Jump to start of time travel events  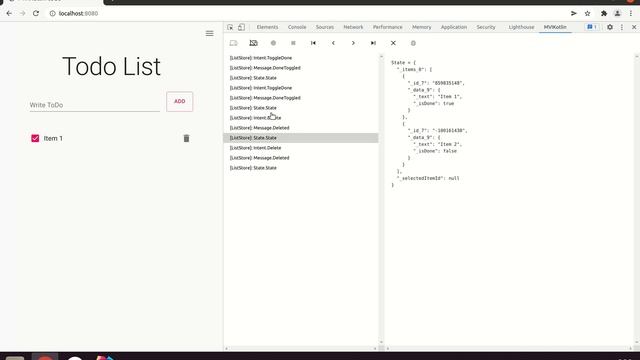pos(313,43)
